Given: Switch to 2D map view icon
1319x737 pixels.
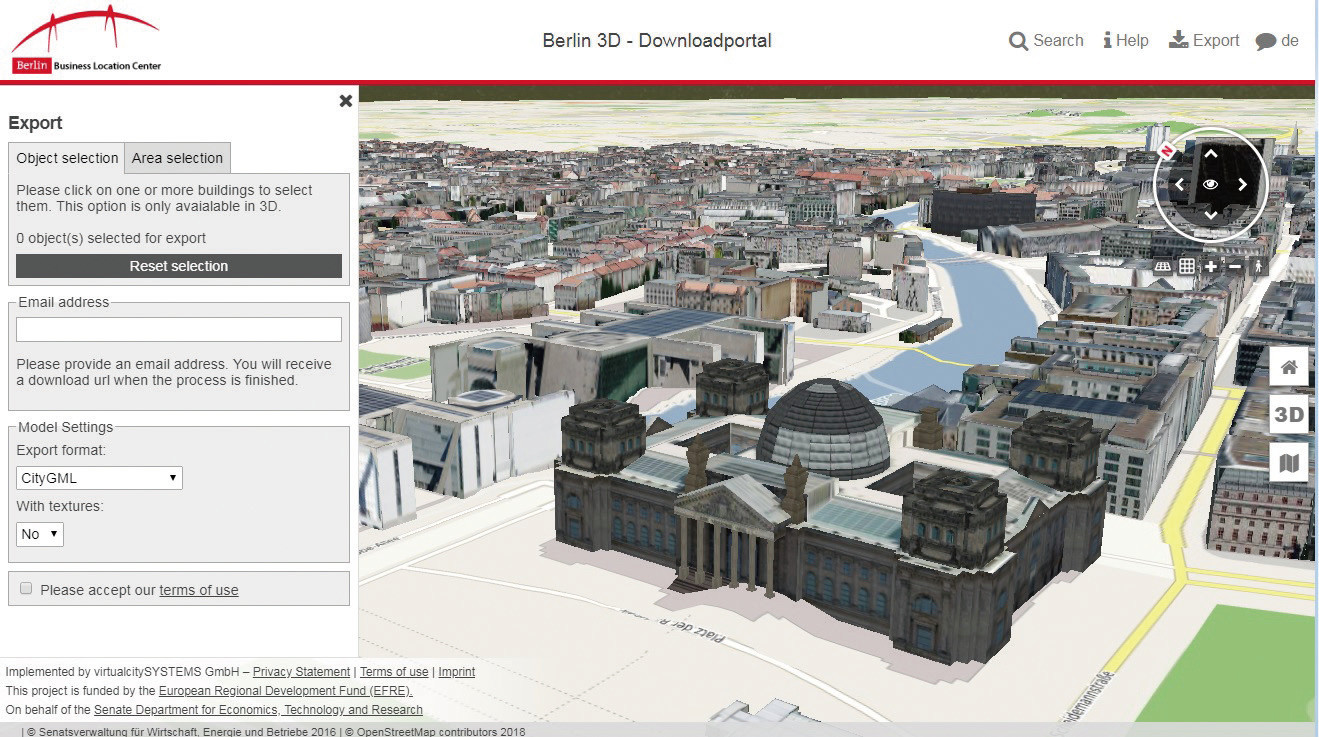Looking at the screenshot, I should click(1289, 462).
